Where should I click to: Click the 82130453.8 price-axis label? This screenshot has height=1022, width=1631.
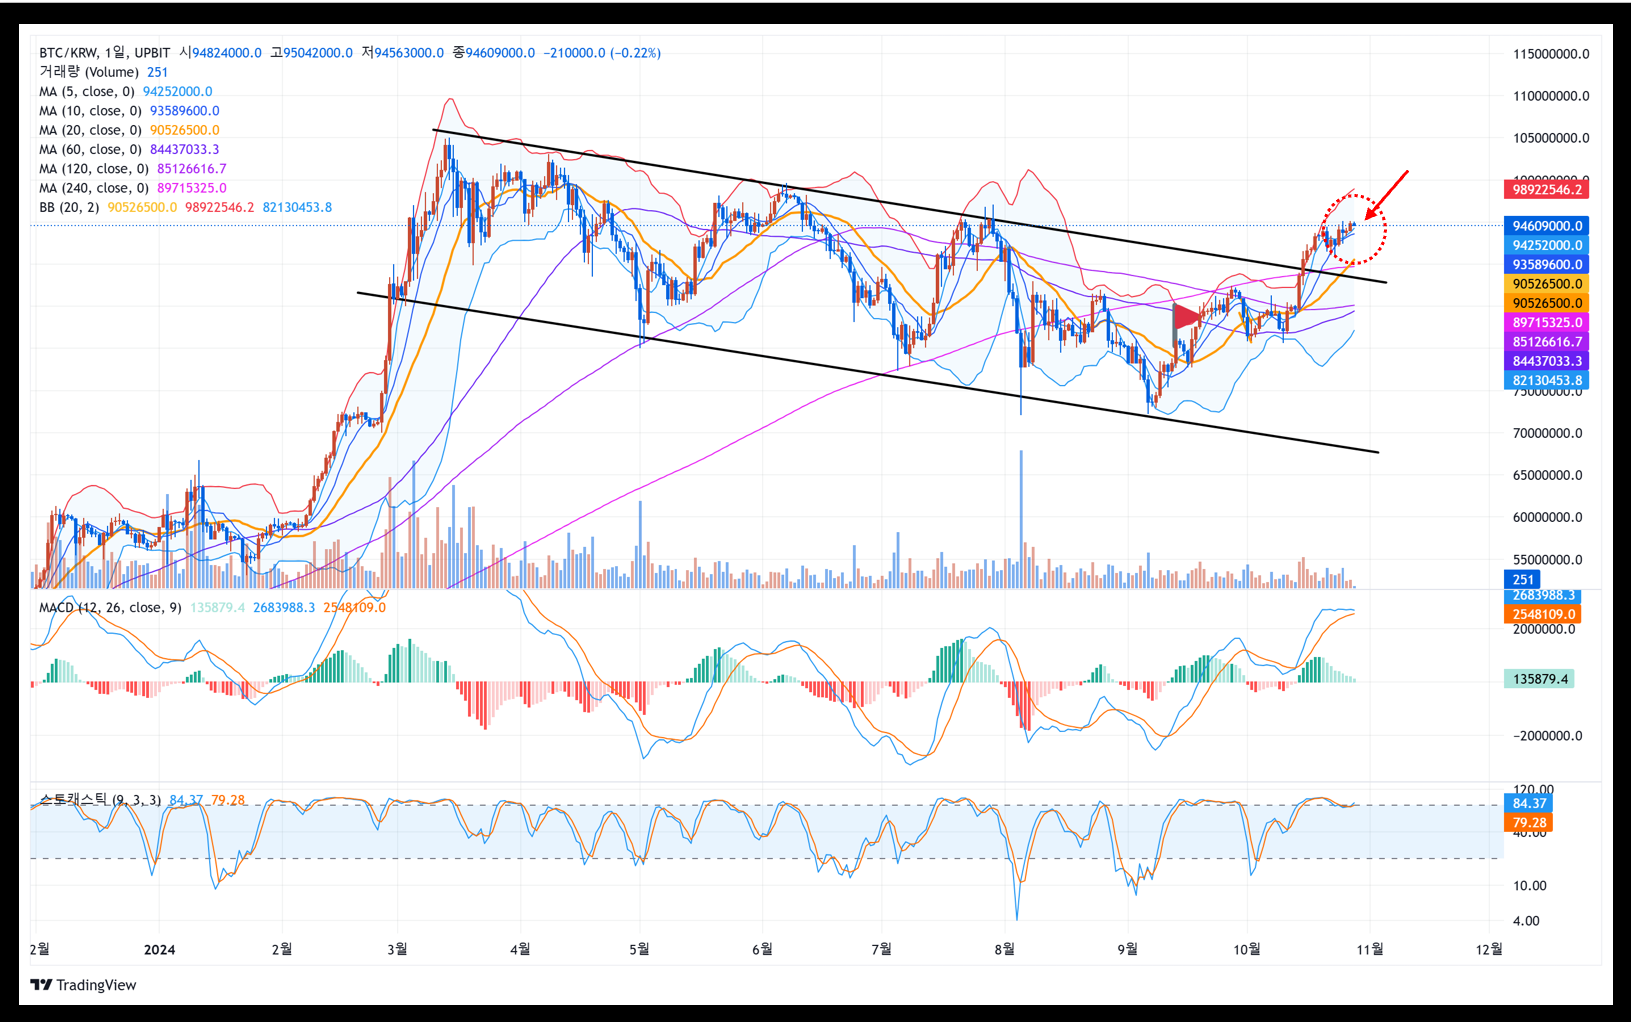tap(1547, 380)
